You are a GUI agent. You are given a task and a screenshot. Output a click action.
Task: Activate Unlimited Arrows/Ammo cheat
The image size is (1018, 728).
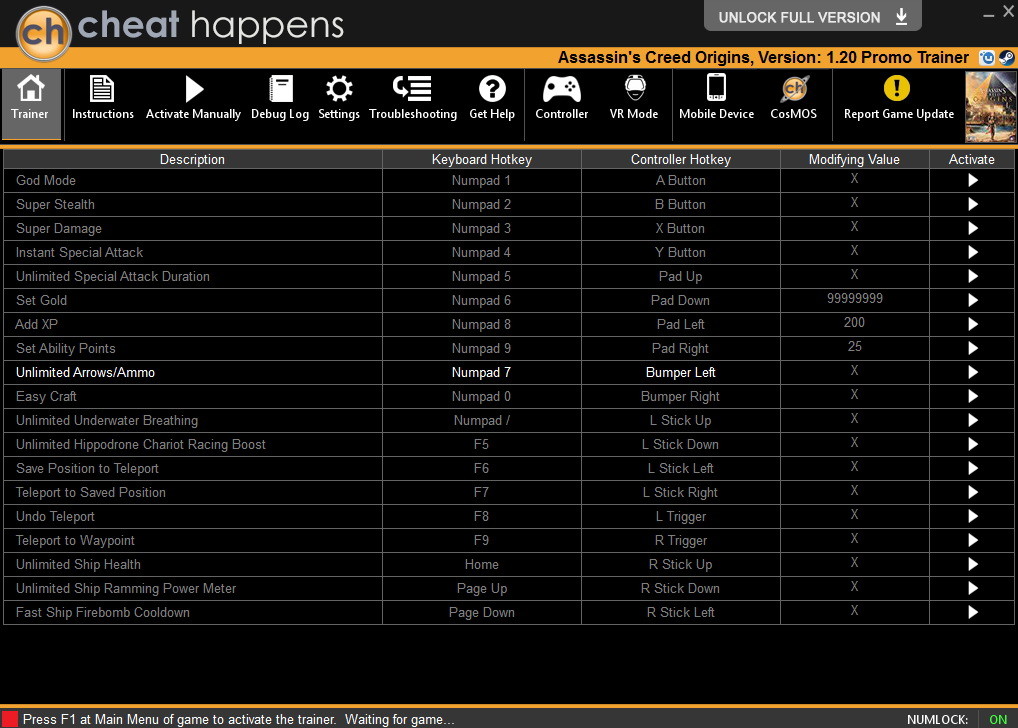[x=972, y=373]
